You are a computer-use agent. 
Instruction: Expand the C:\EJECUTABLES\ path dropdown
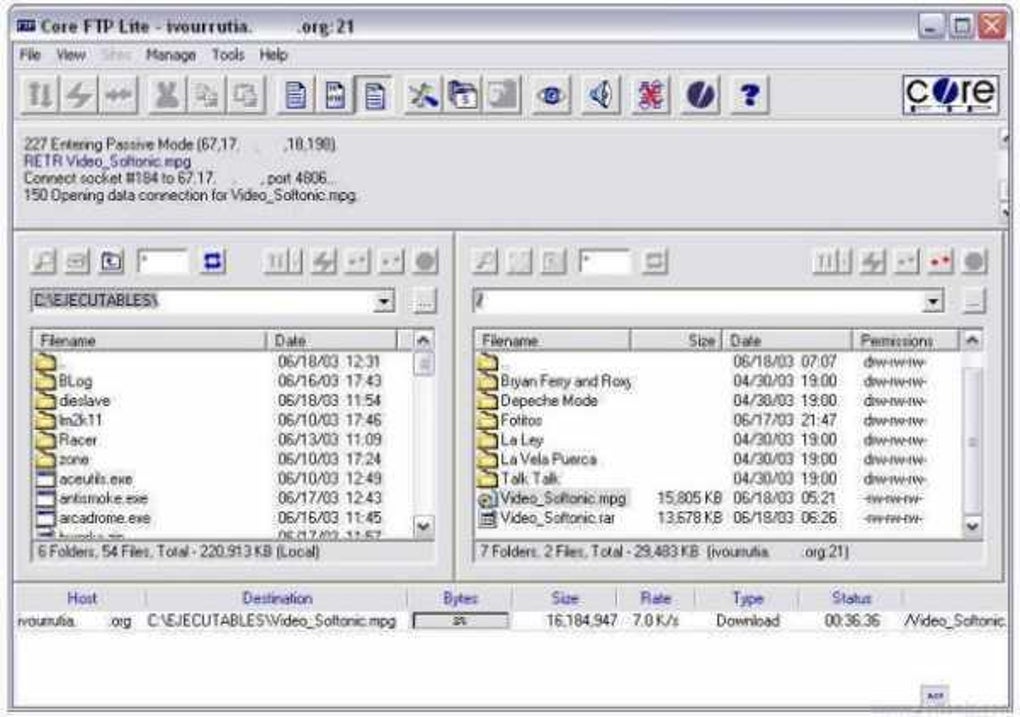pyautogui.click(x=384, y=301)
